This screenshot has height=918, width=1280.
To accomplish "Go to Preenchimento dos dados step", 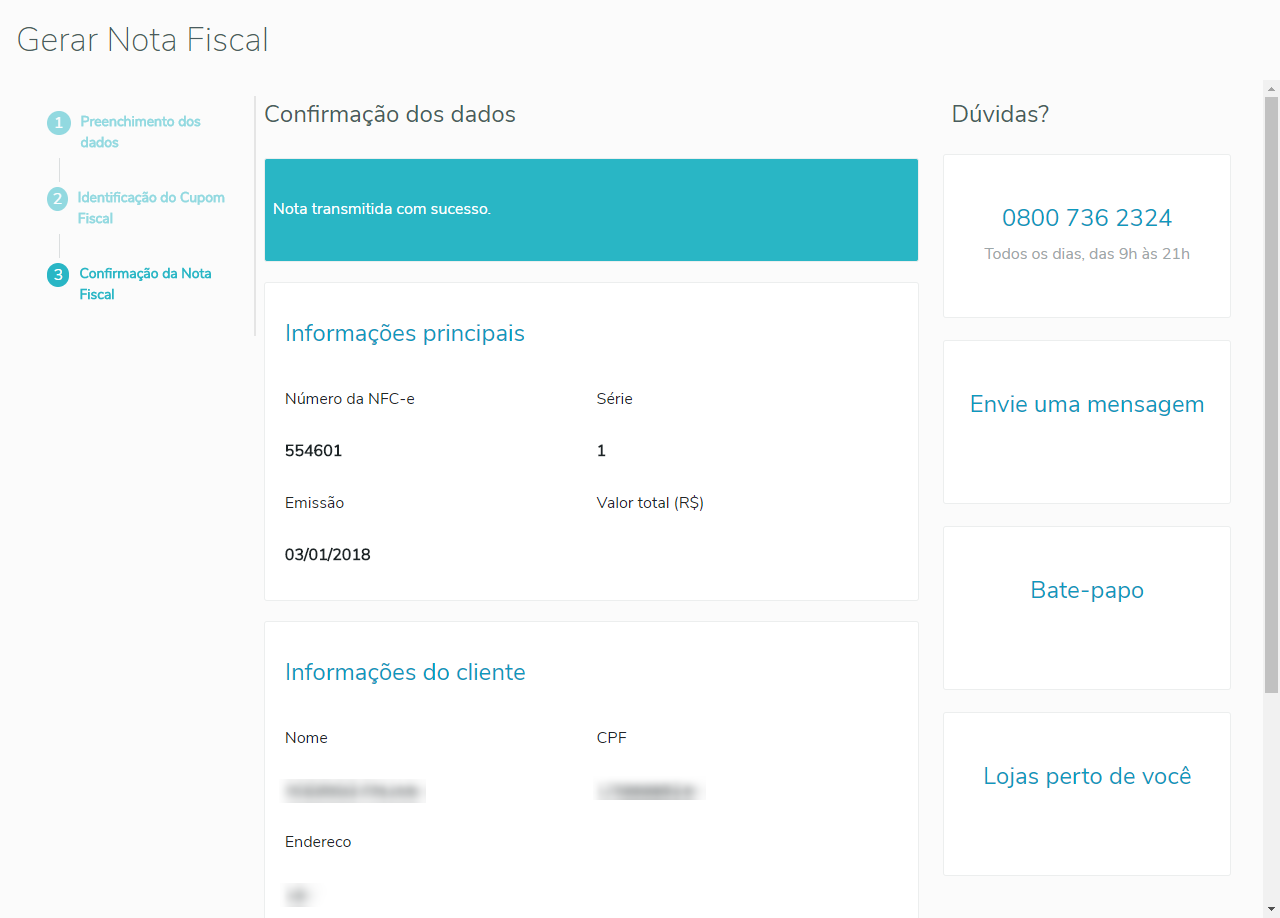I will 140,132.
